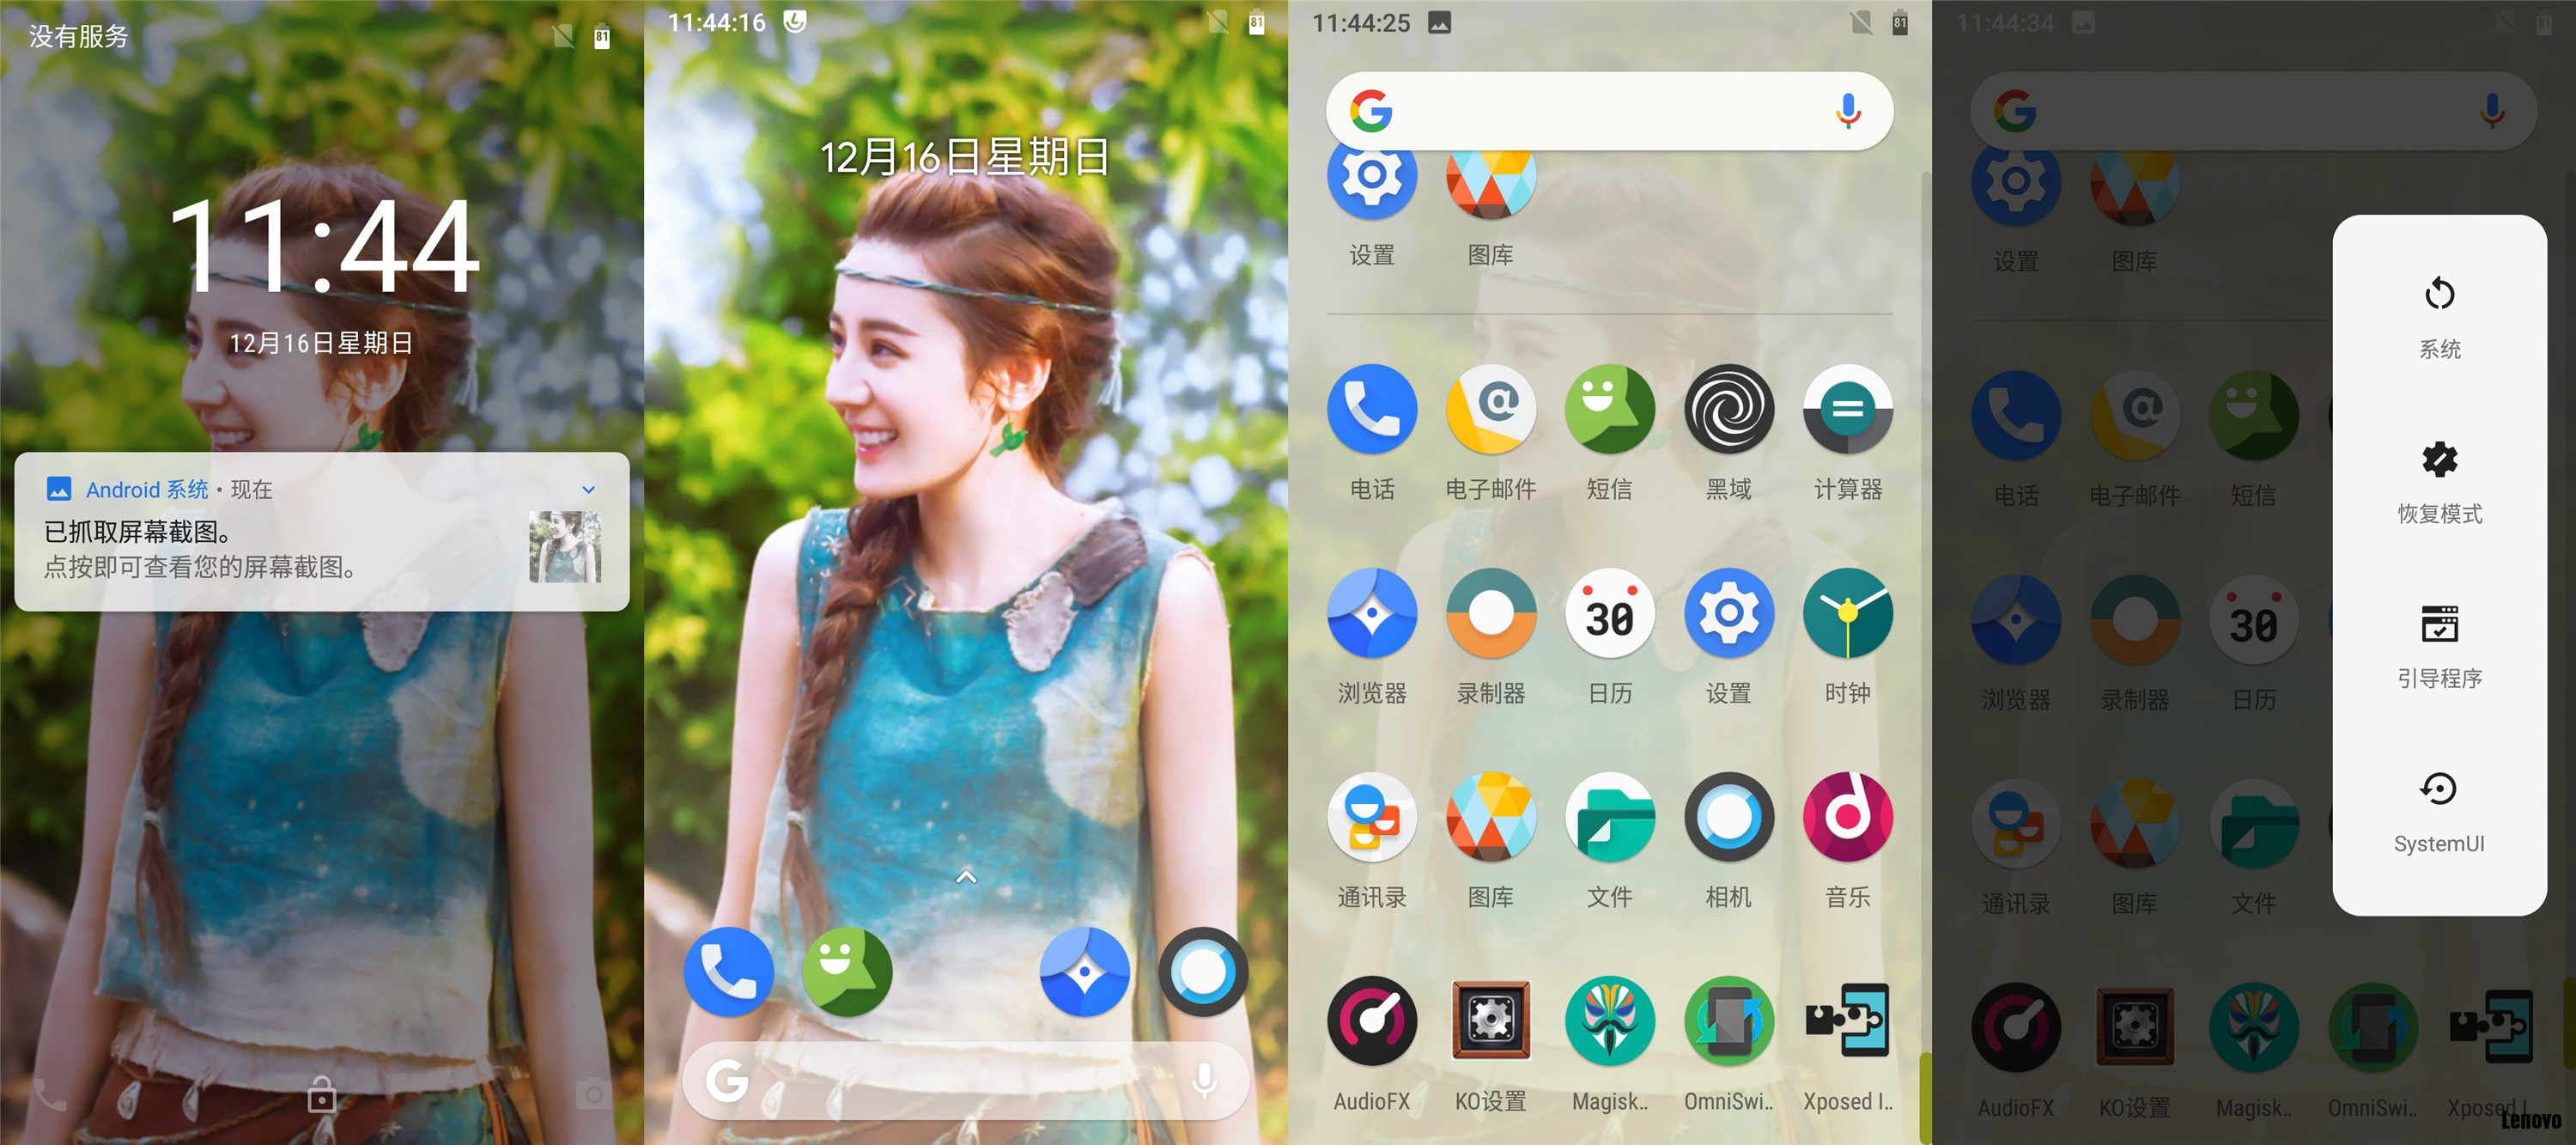
Task: Open the camera from the lock screen
Action: point(593,1095)
